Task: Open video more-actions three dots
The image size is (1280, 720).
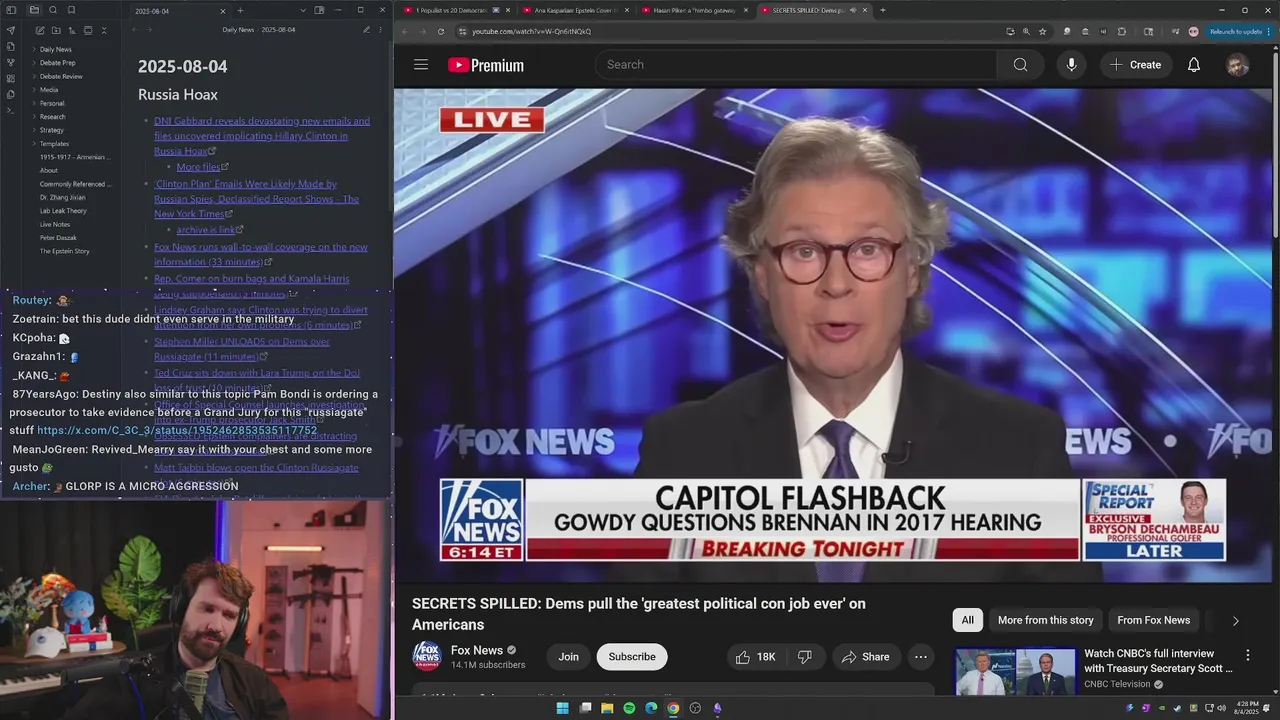Action: click(x=921, y=657)
